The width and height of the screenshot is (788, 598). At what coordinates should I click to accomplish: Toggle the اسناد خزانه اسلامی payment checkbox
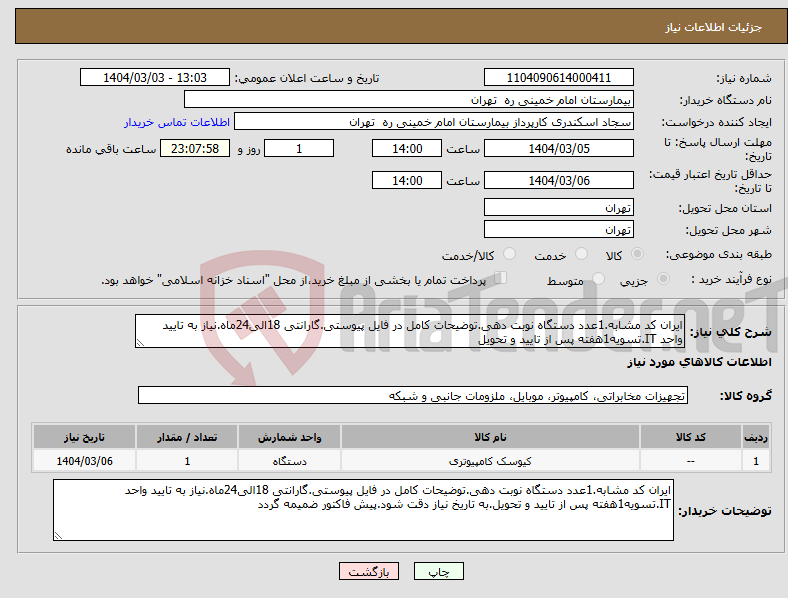click(501, 278)
